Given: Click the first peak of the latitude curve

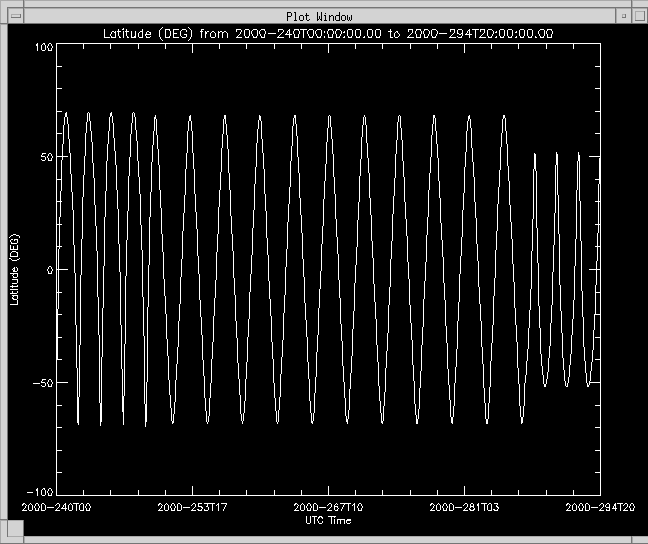Looking at the screenshot, I should [66, 113].
